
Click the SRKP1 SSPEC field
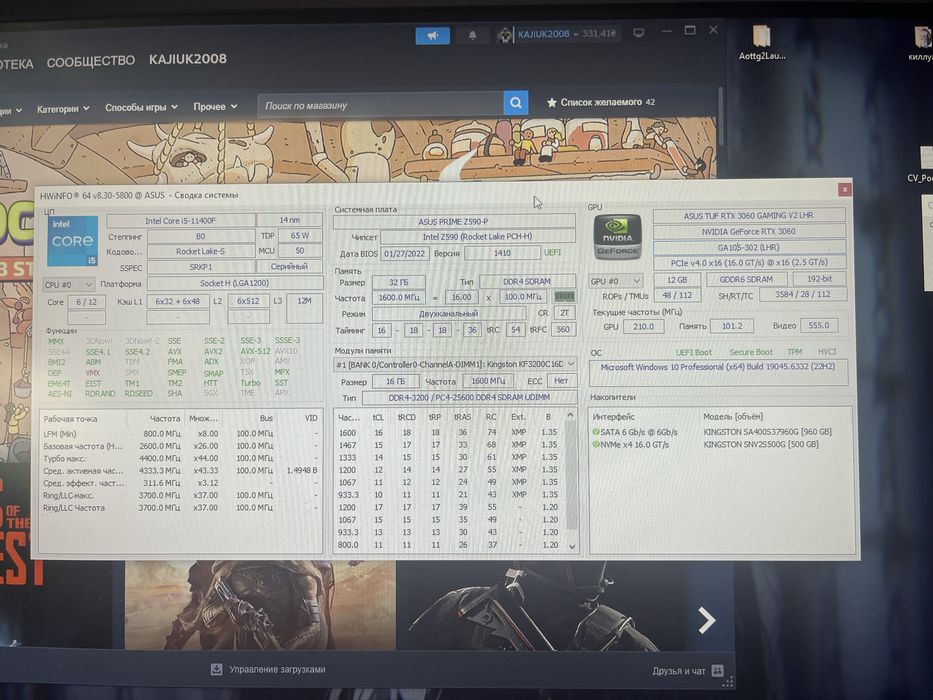pos(201,267)
